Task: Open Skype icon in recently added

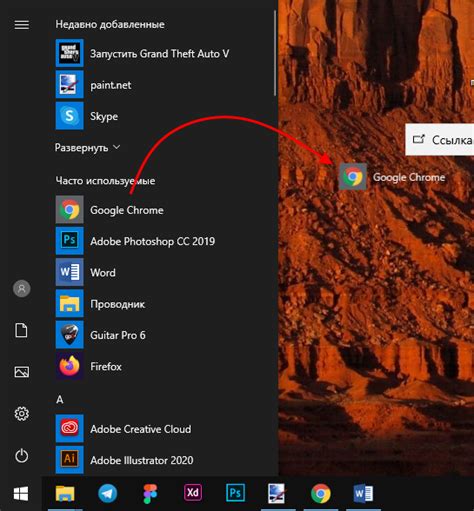Action: point(69,116)
